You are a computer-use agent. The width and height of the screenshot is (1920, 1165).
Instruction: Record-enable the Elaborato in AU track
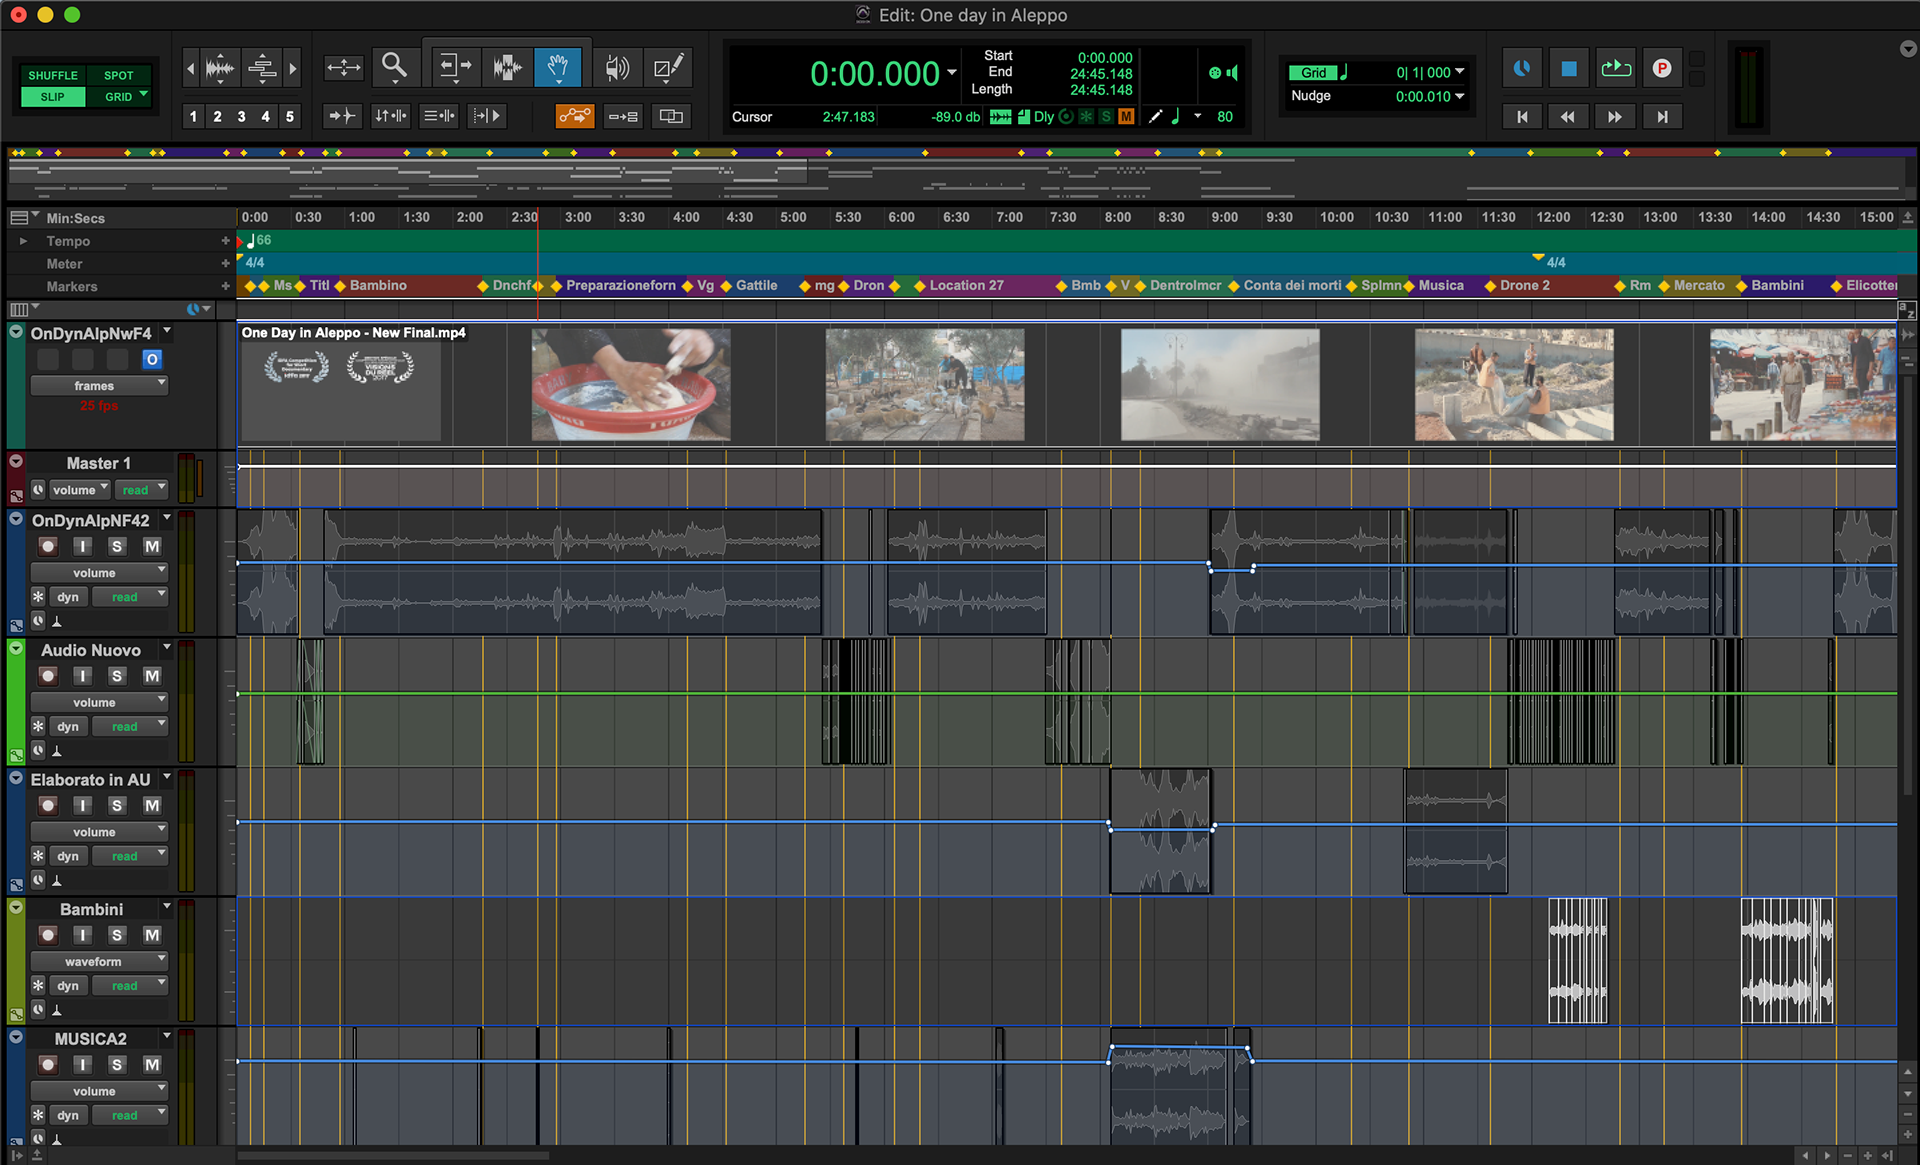pyautogui.click(x=48, y=806)
